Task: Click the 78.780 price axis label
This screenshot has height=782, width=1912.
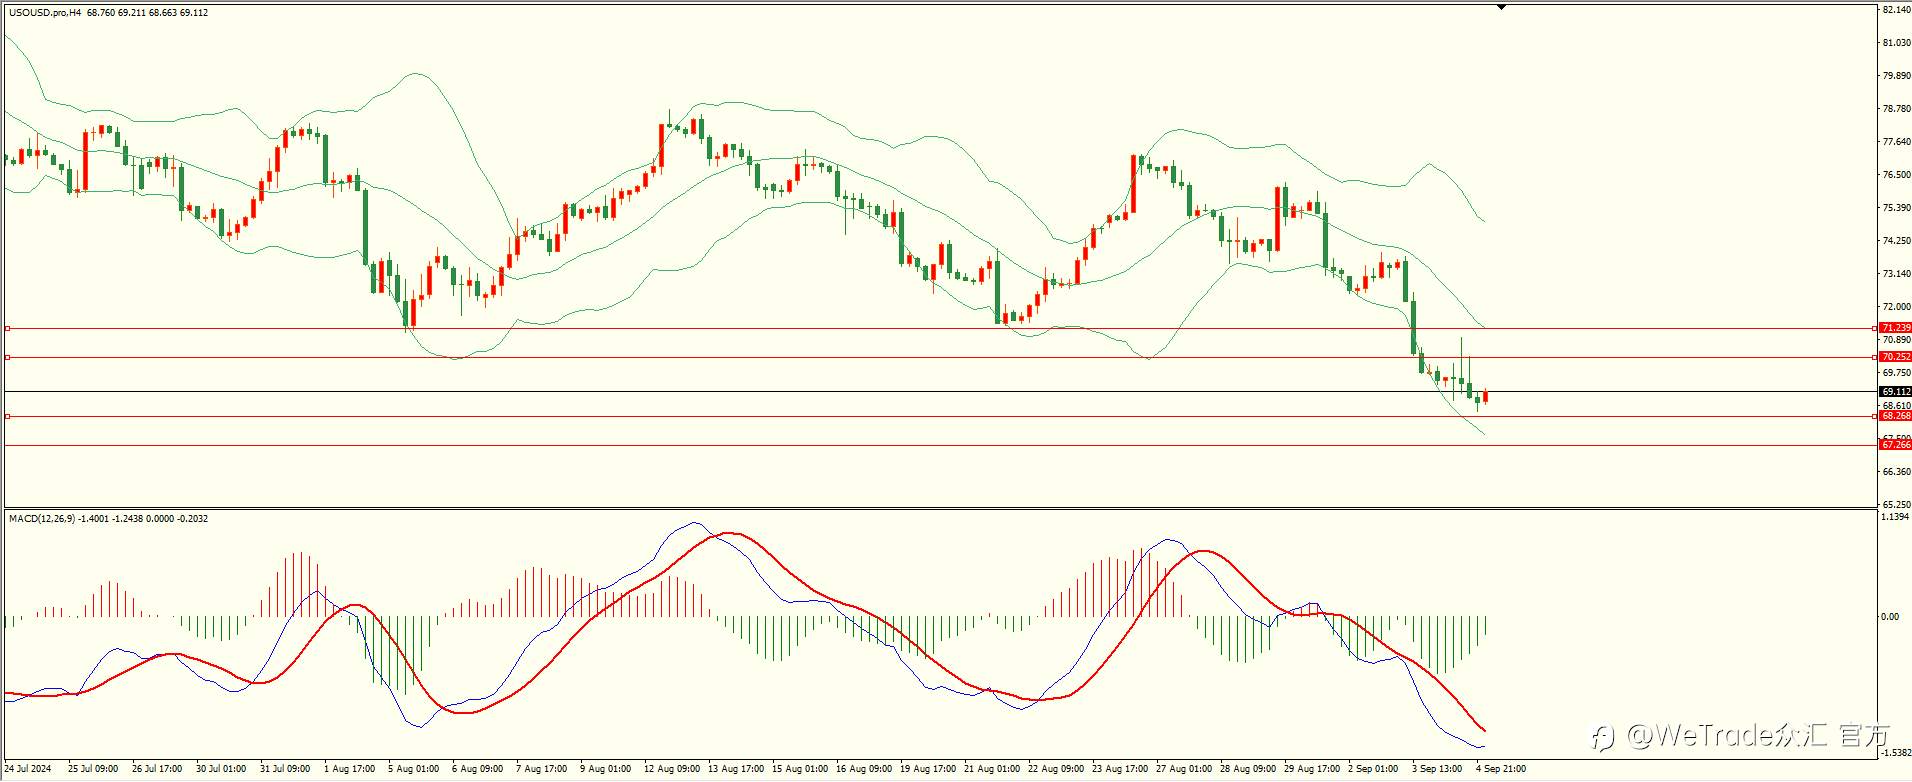Action: point(1896,109)
